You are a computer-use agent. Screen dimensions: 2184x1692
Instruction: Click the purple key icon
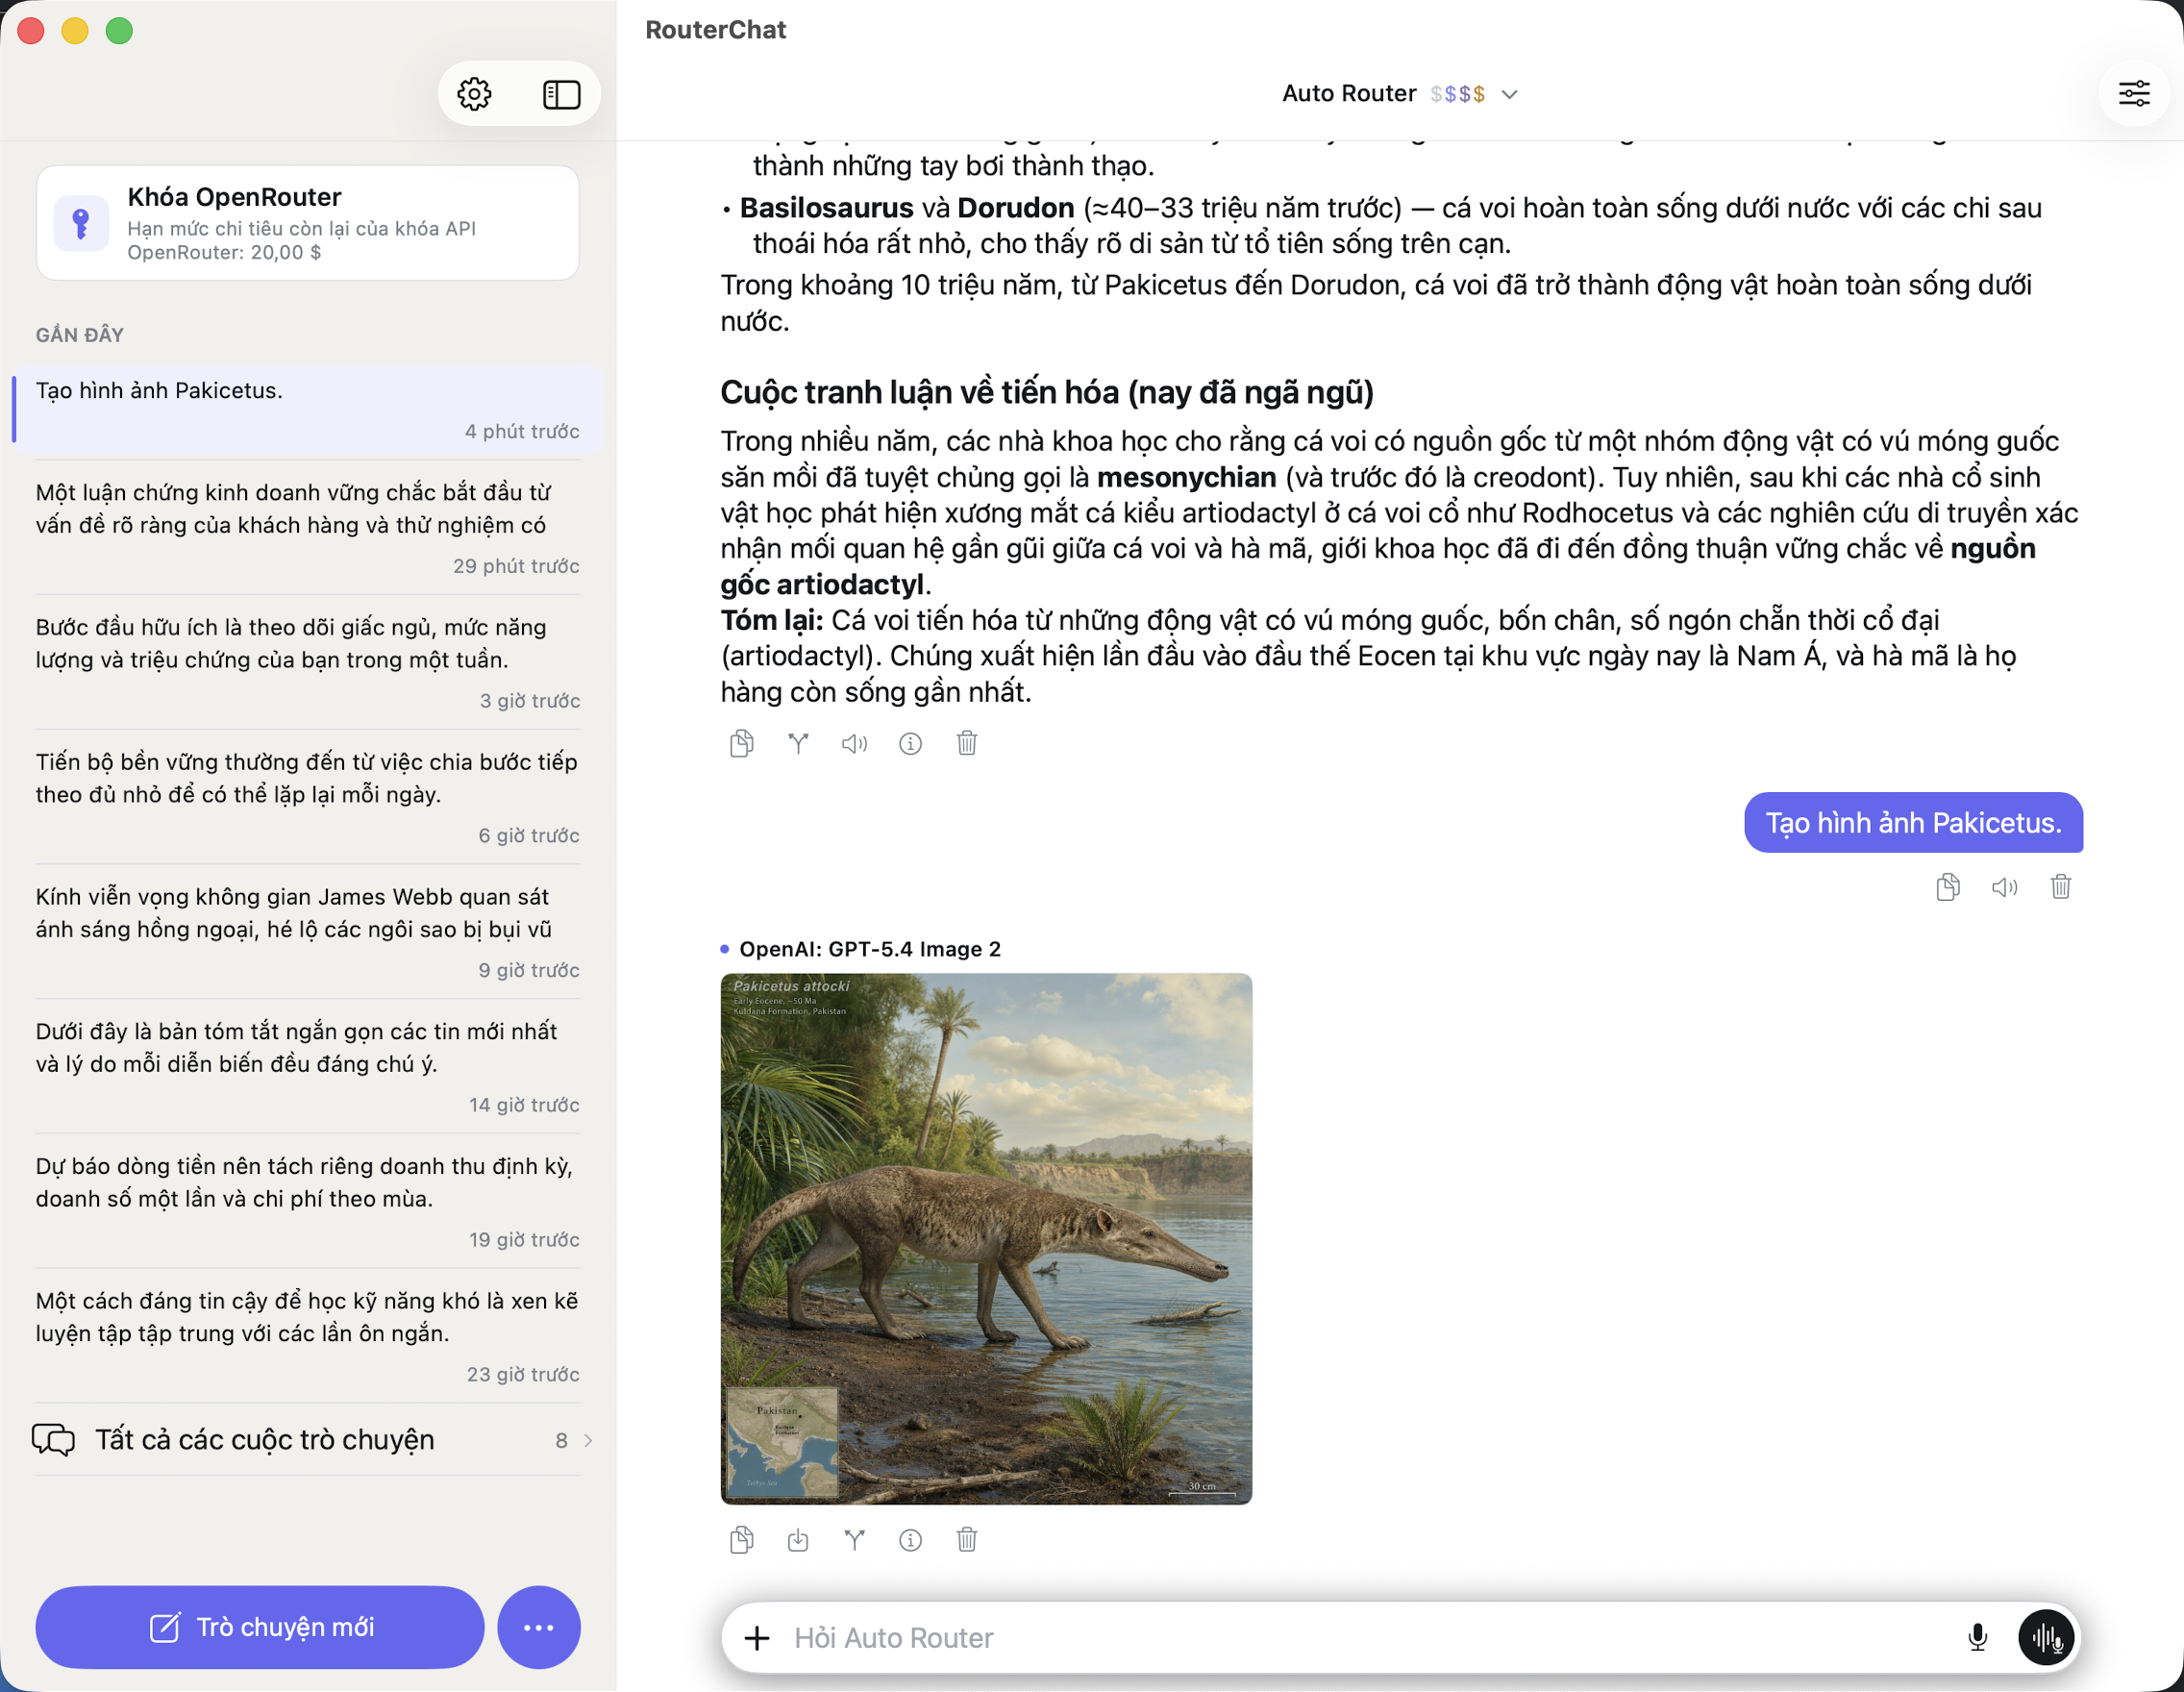pos(81,223)
